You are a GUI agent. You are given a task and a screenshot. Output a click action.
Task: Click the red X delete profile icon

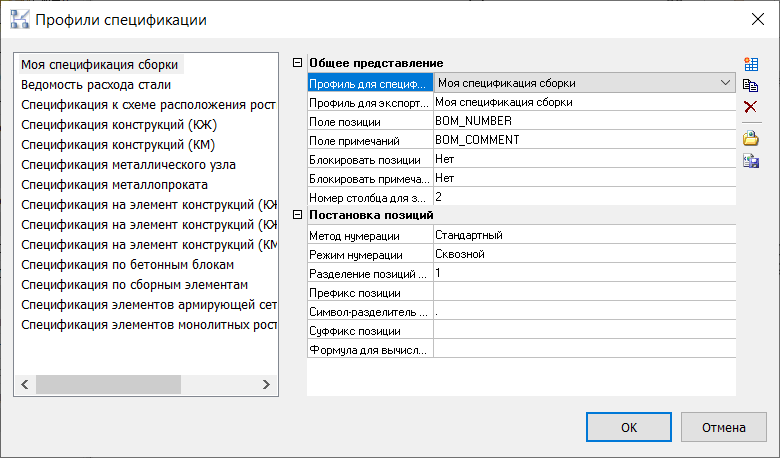click(751, 107)
